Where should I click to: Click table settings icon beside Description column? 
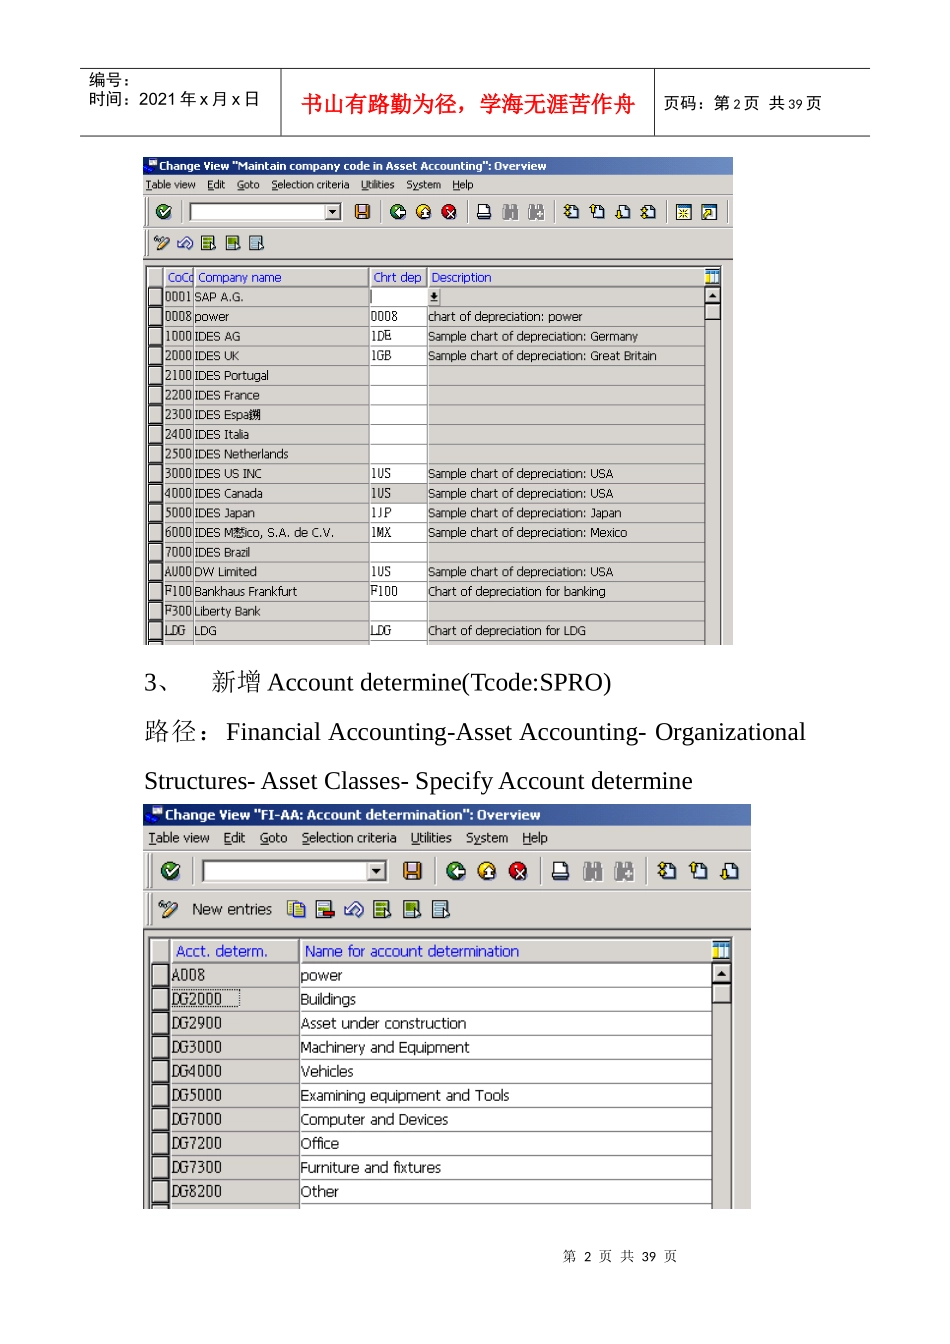tap(712, 277)
